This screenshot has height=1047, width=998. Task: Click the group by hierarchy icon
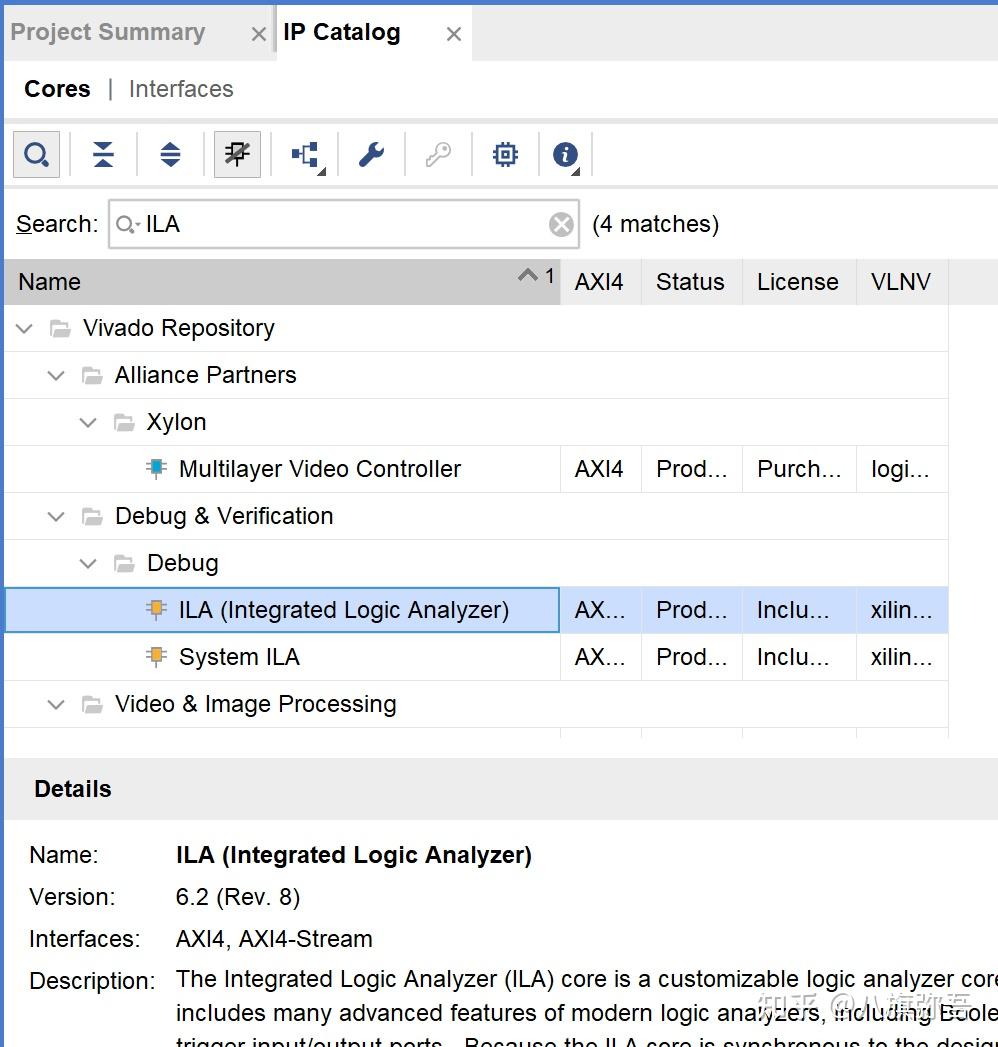(x=305, y=155)
